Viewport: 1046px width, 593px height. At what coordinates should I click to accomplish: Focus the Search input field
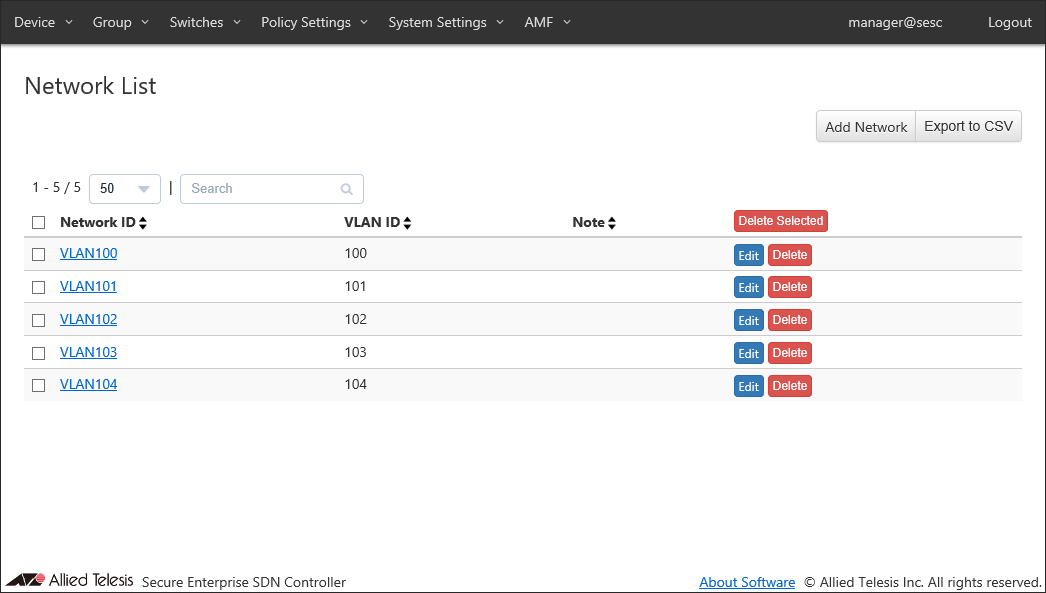click(262, 189)
